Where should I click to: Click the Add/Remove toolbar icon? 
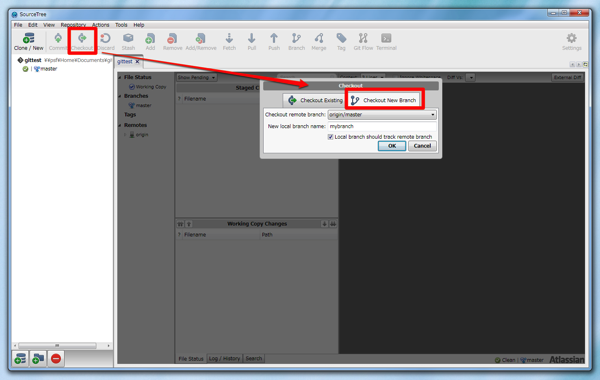(x=201, y=41)
